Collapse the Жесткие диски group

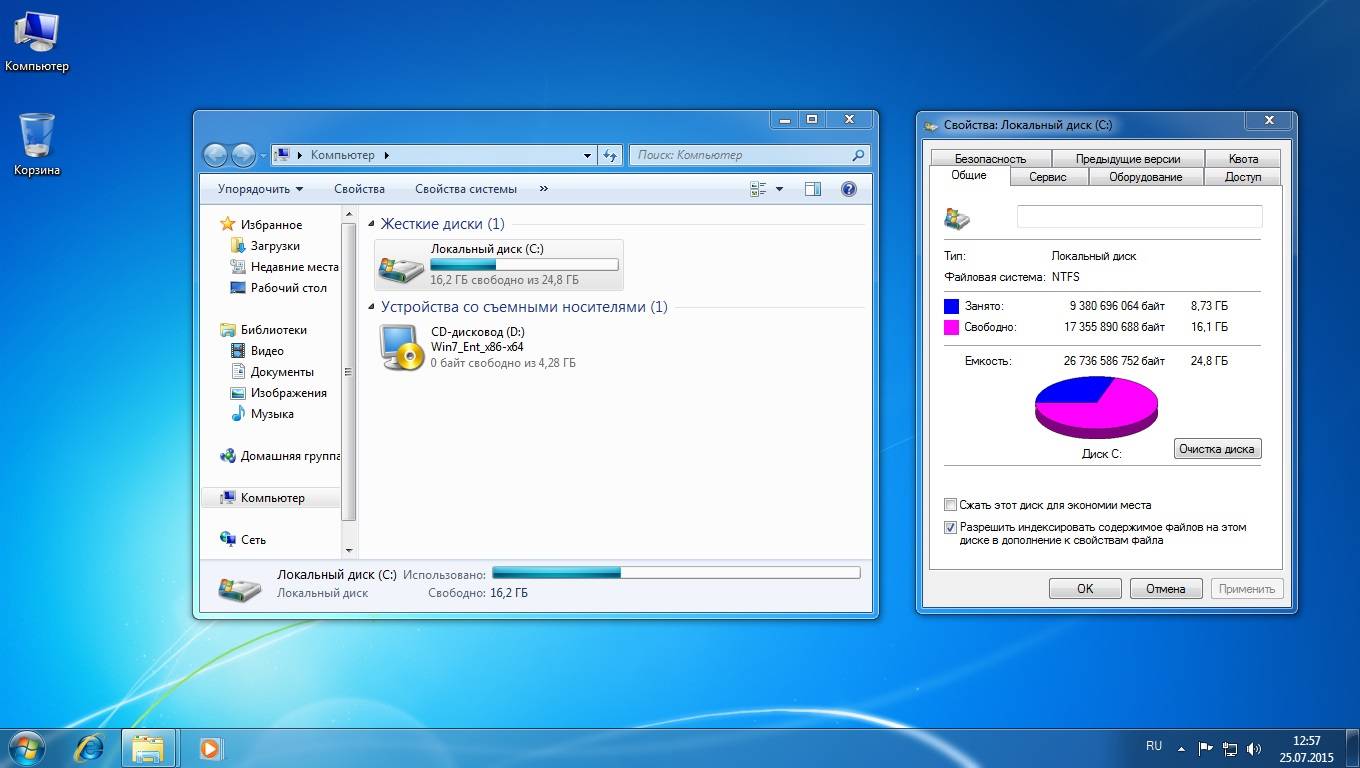(372, 225)
